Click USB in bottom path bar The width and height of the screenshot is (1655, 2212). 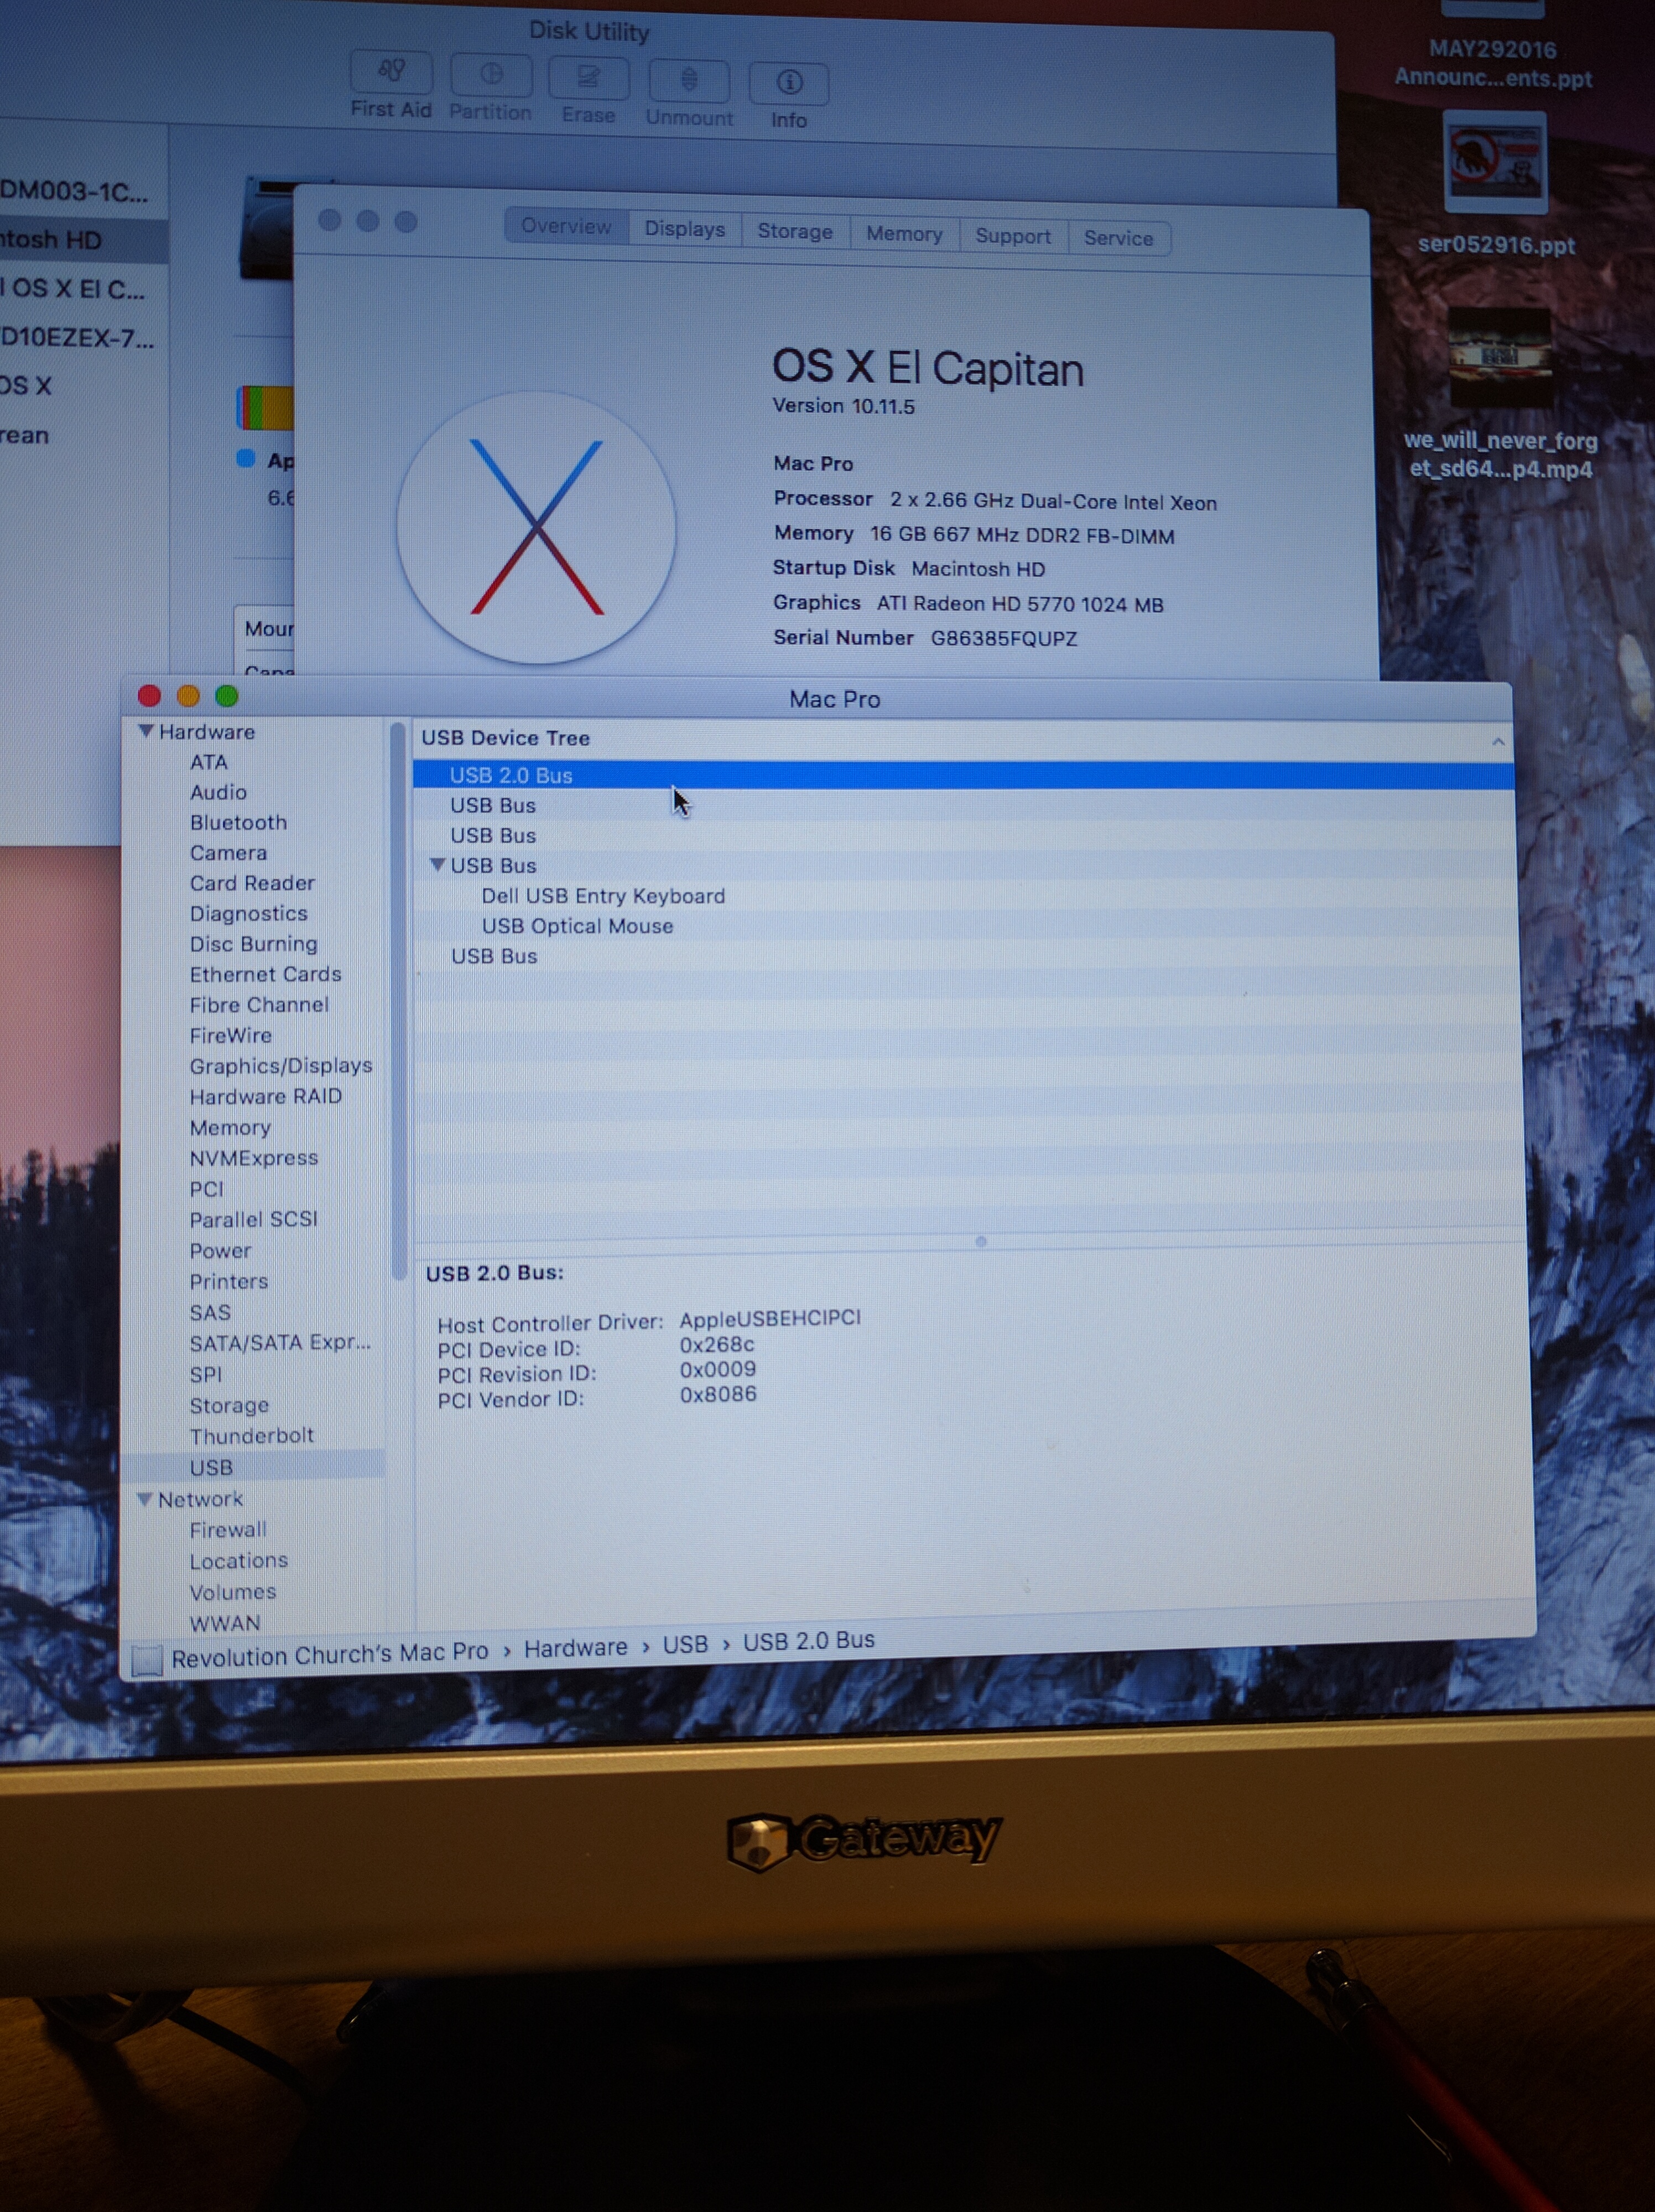click(685, 1645)
